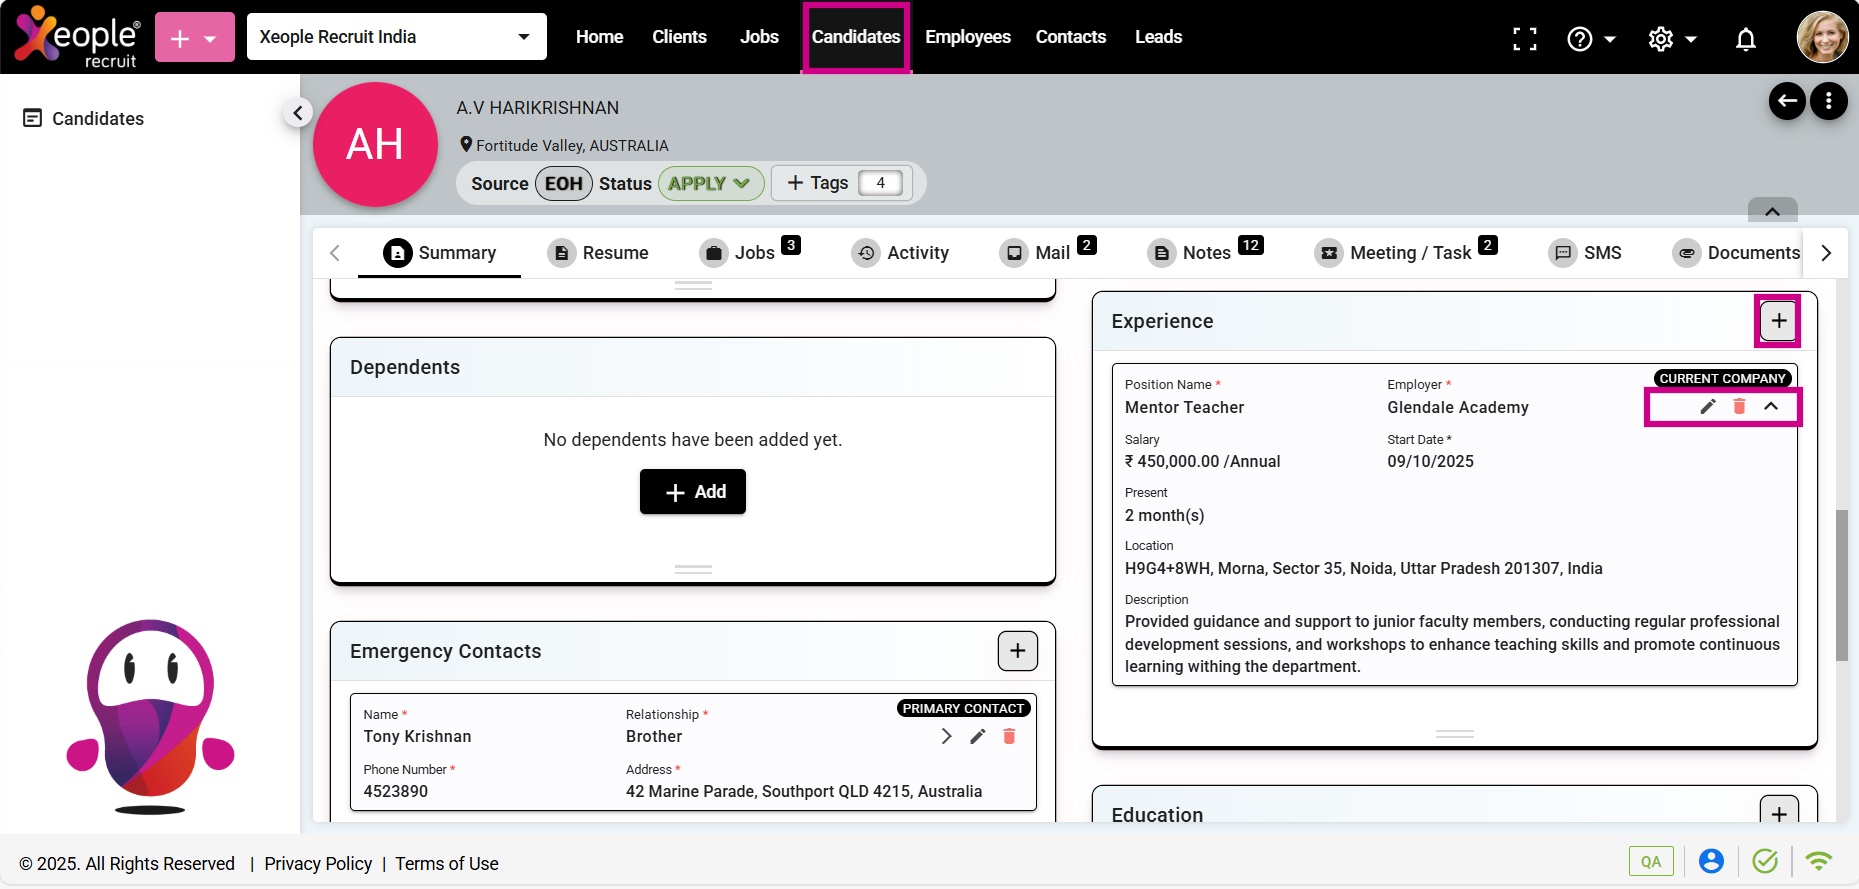Click the Add dependents button
This screenshot has height=889, width=1859.
click(x=692, y=492)
